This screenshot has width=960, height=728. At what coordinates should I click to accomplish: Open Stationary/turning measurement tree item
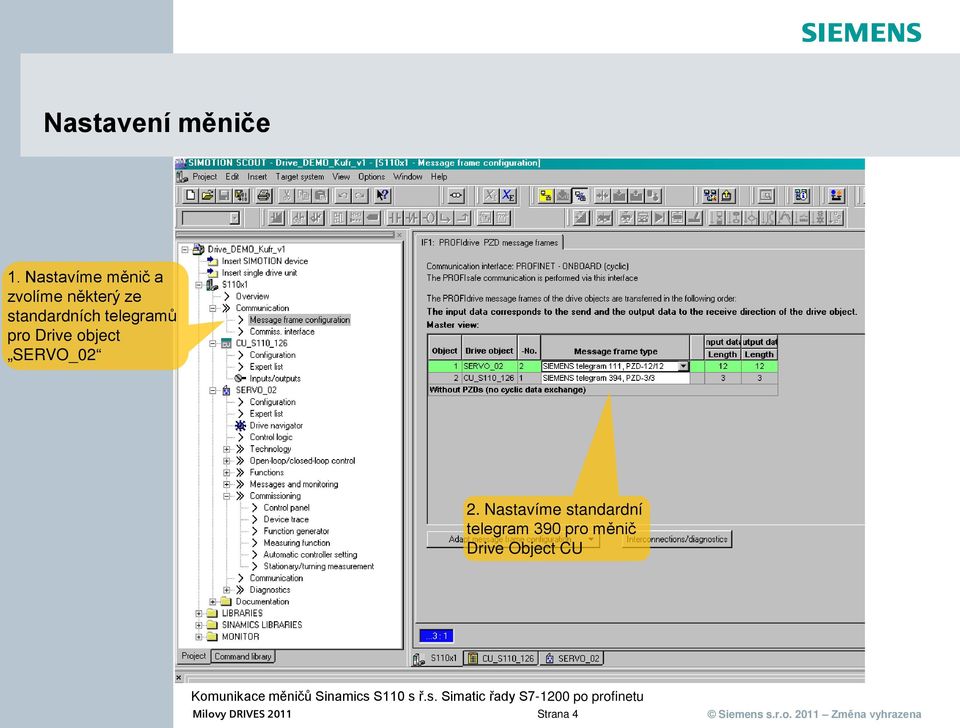318,566
